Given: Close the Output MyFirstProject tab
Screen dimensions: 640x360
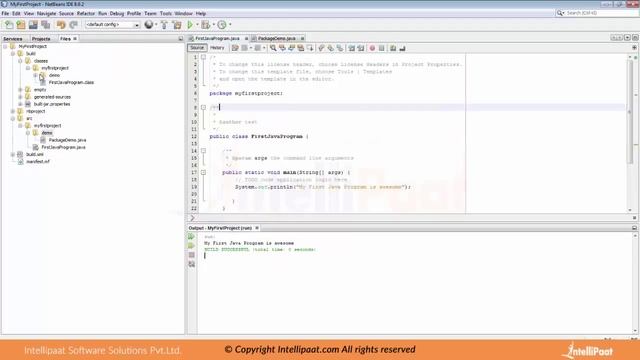Looking at the screenshot, I should pos(257,228).
